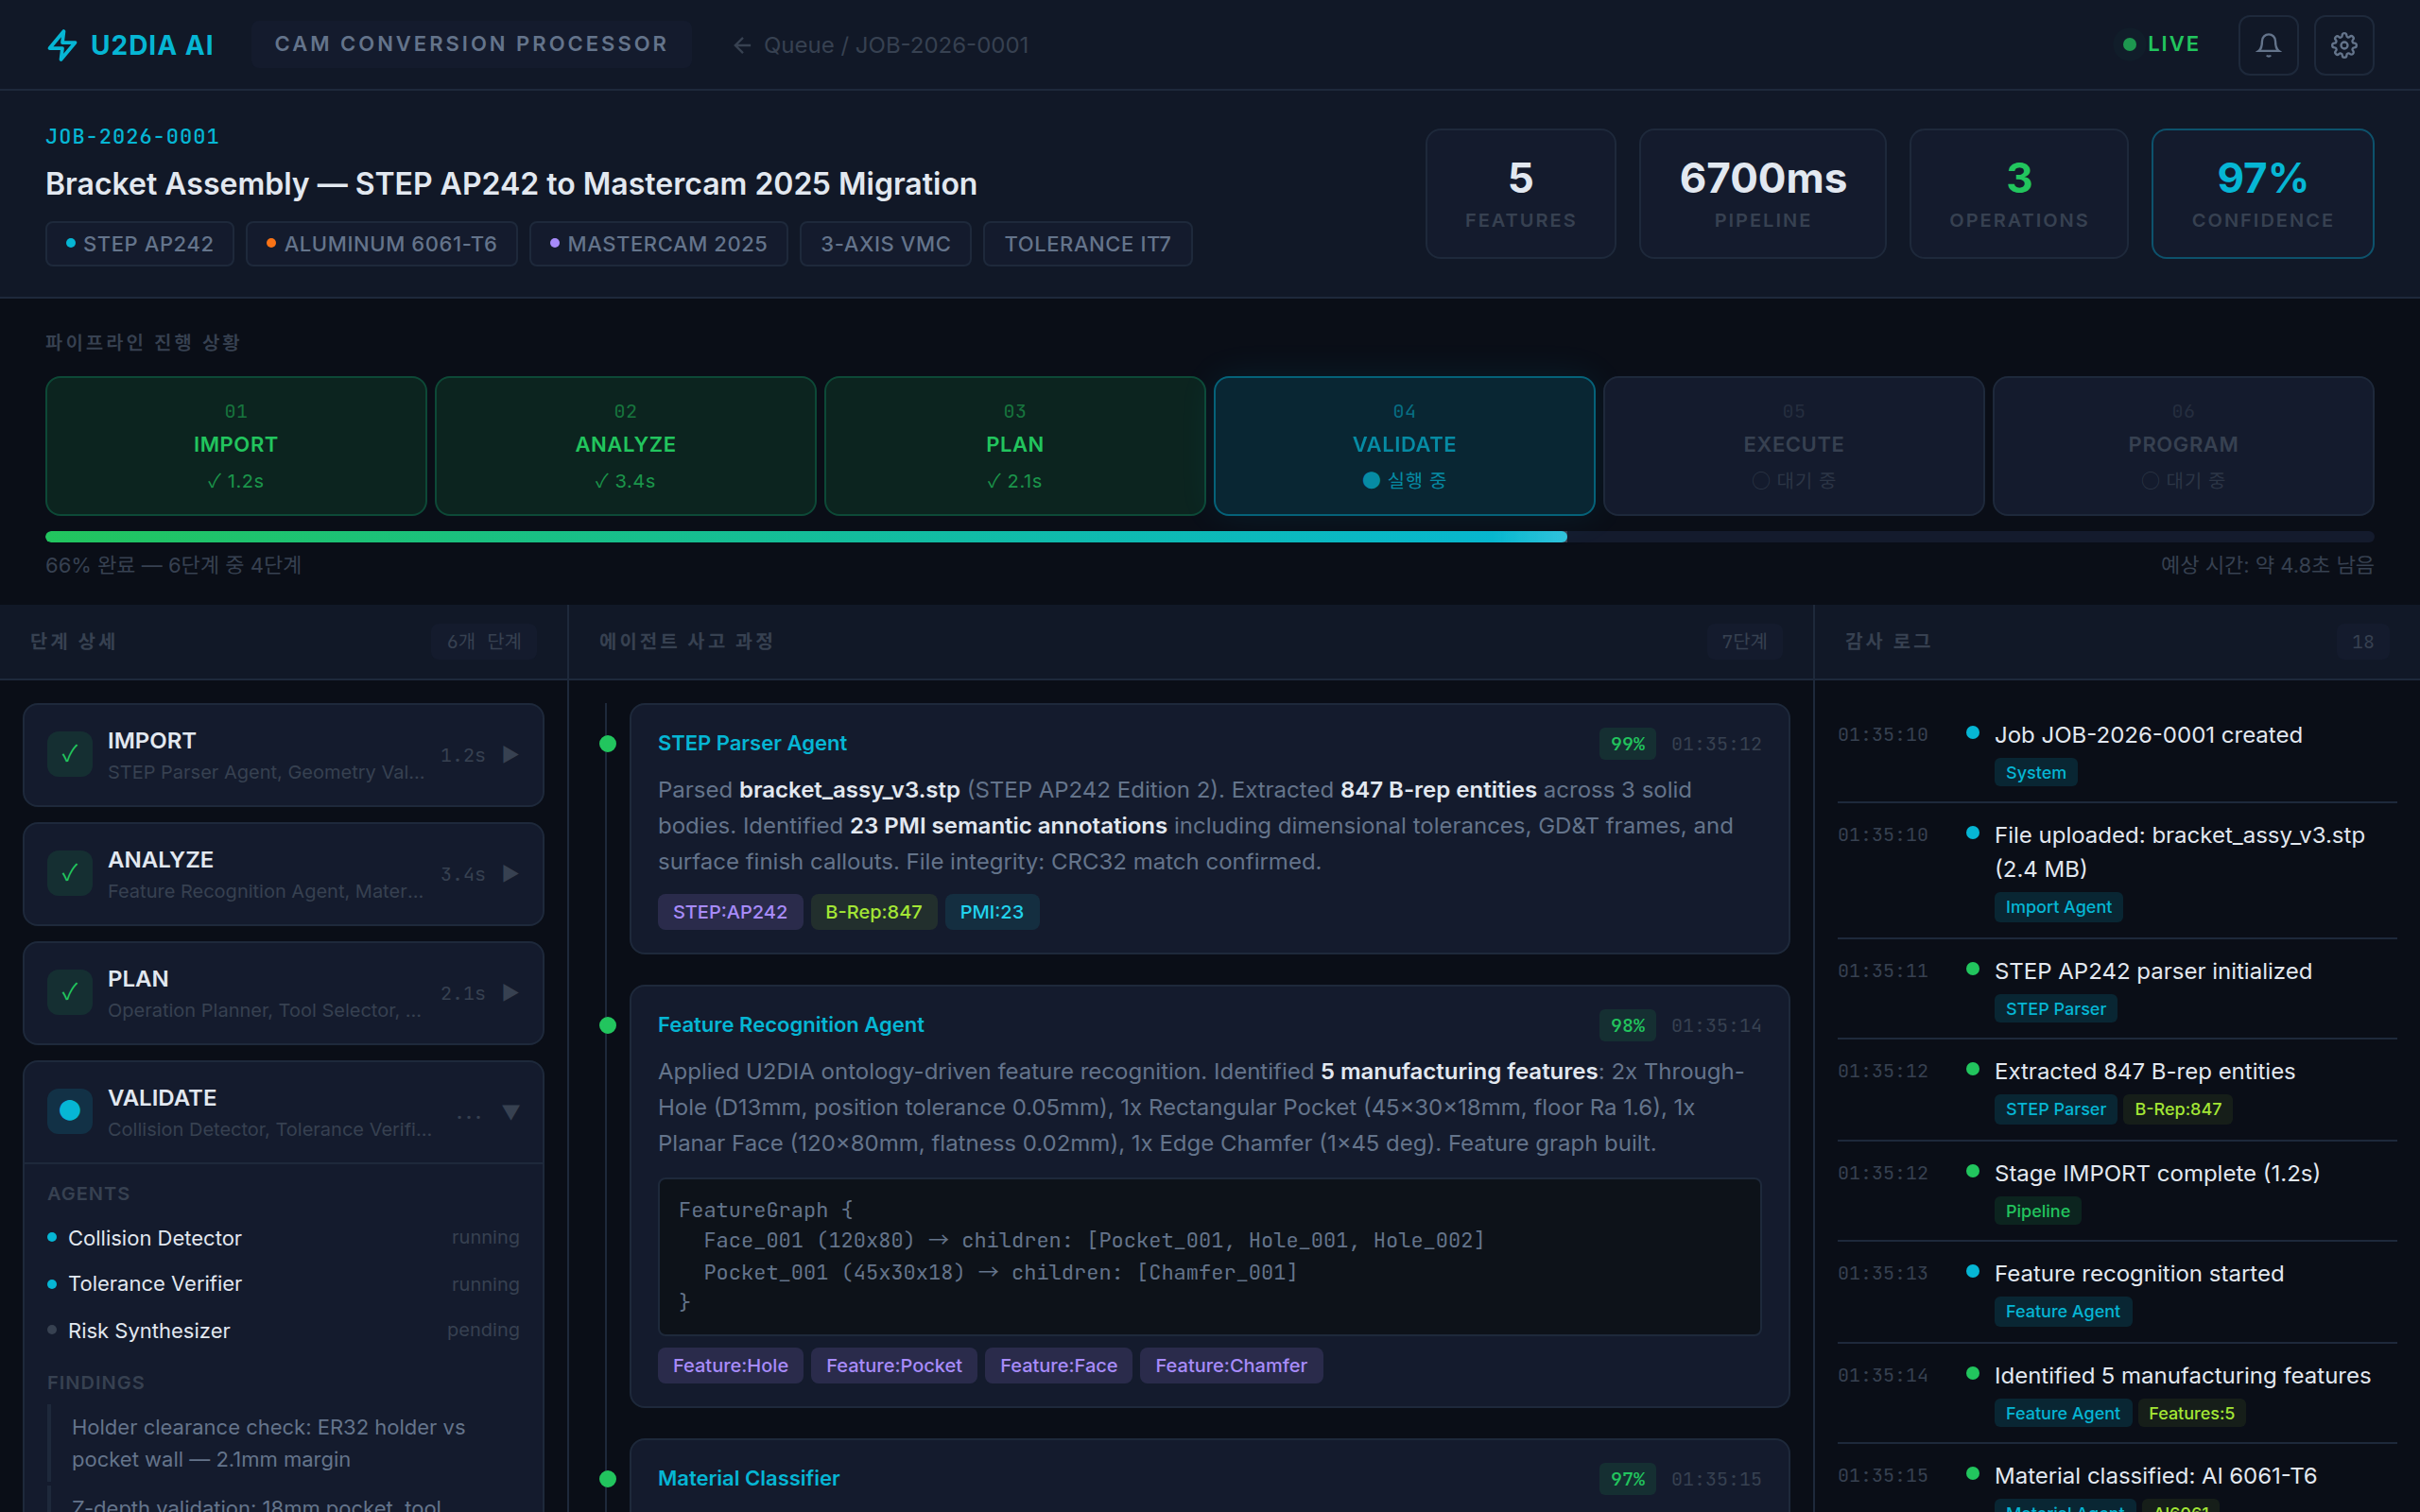Viewport: 2420px width, 1512px height.
Task: Click the STEP Parser Agent timeline dot
Action: 607,744
